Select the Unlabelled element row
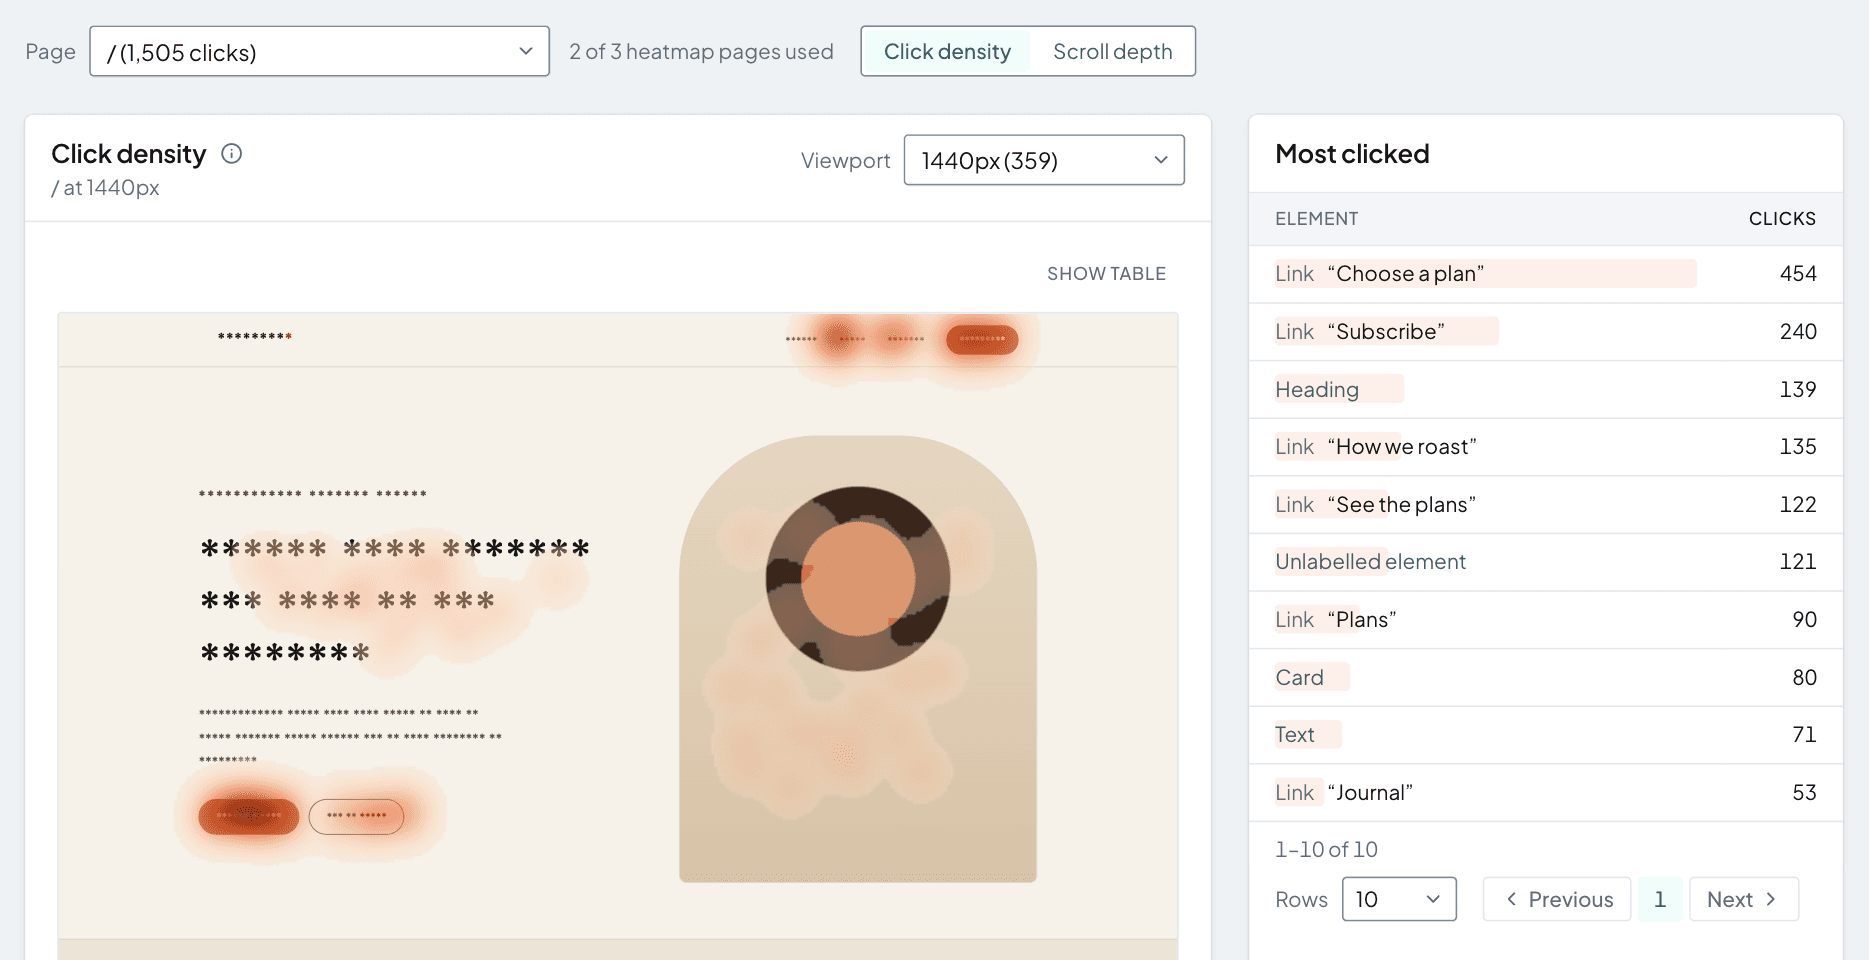The image size is (1869, 960). pyautogui.click(x=1545, y=562)
